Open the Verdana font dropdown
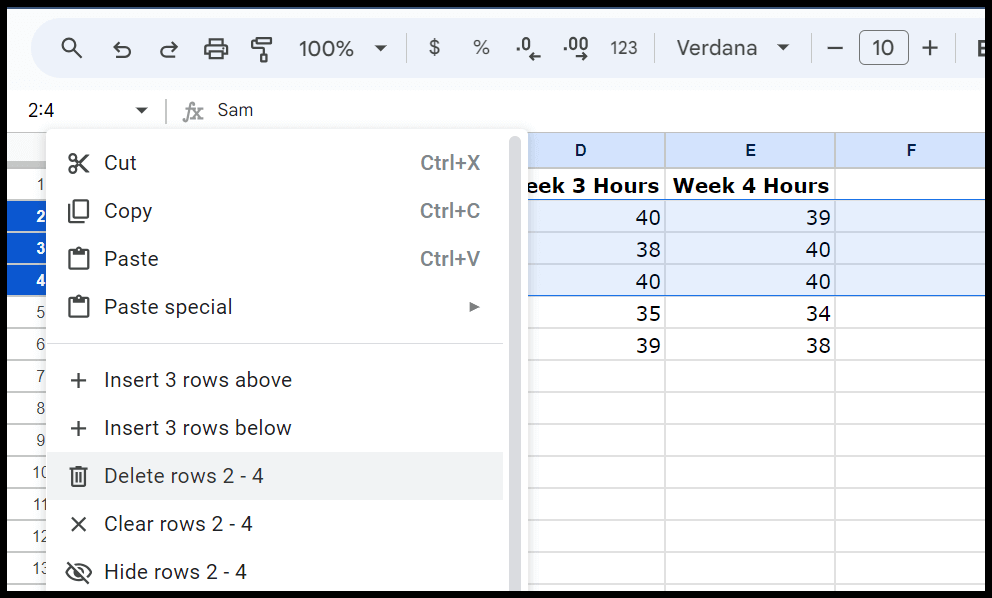 [x=733, y=48]
